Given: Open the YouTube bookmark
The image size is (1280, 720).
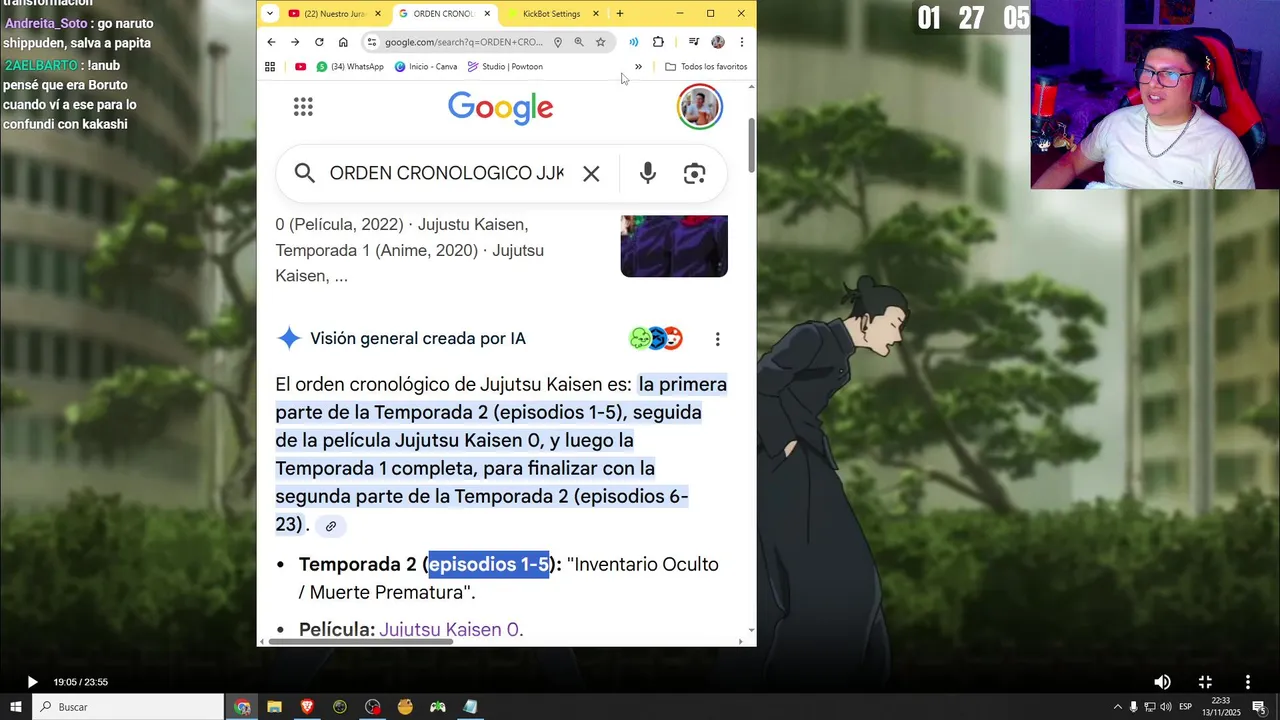Looking at the screenshot, I should point(300,67).
